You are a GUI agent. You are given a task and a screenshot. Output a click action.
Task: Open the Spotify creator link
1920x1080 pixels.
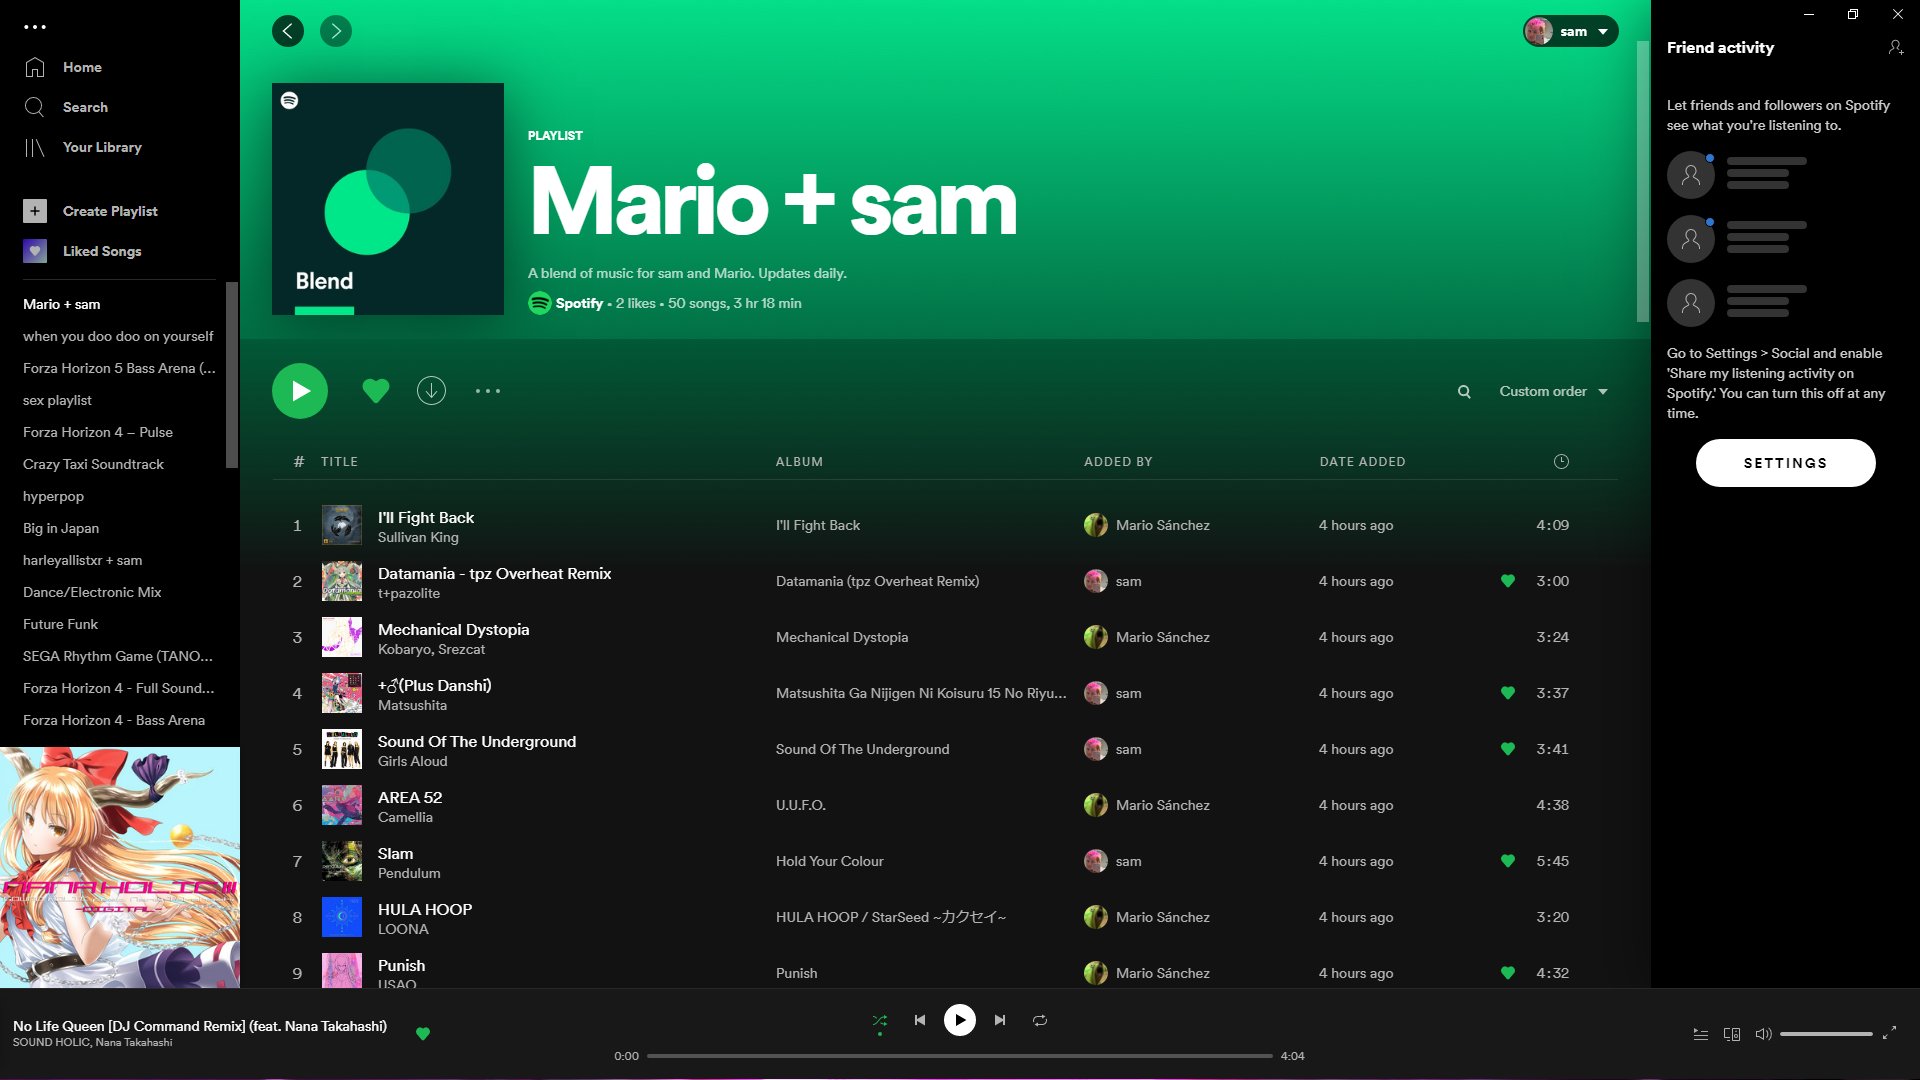579,303
